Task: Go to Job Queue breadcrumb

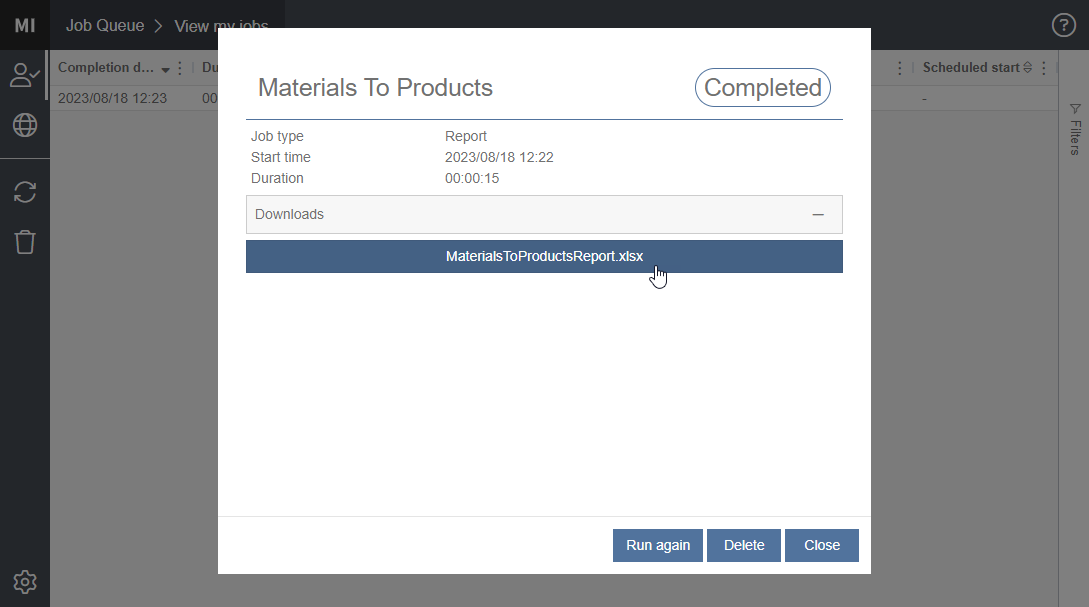Action: (105, 26)
